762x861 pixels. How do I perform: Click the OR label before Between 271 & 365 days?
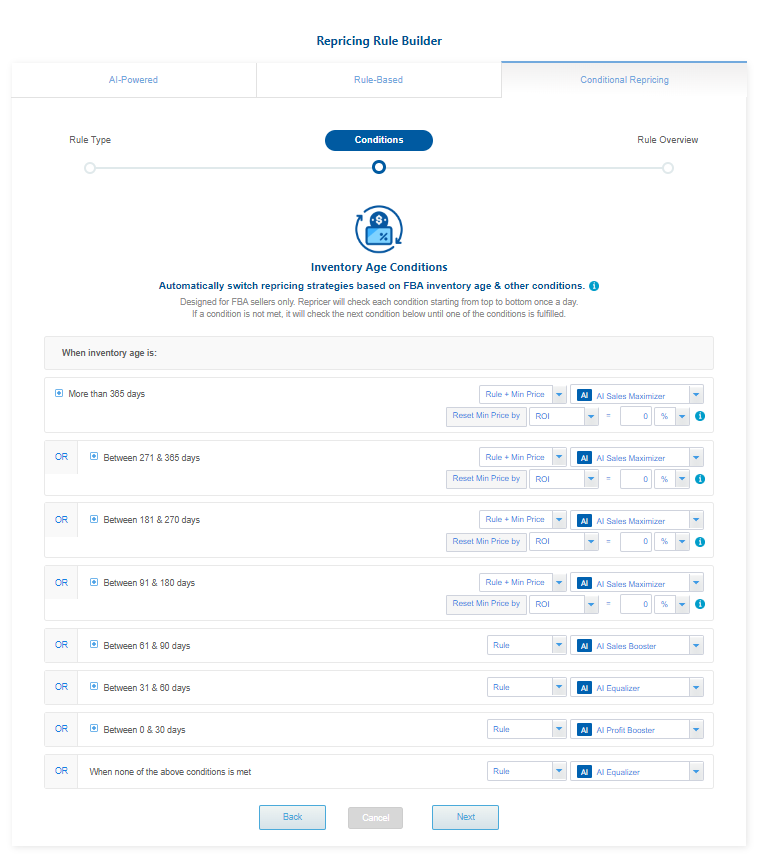[x=61, y=457]
